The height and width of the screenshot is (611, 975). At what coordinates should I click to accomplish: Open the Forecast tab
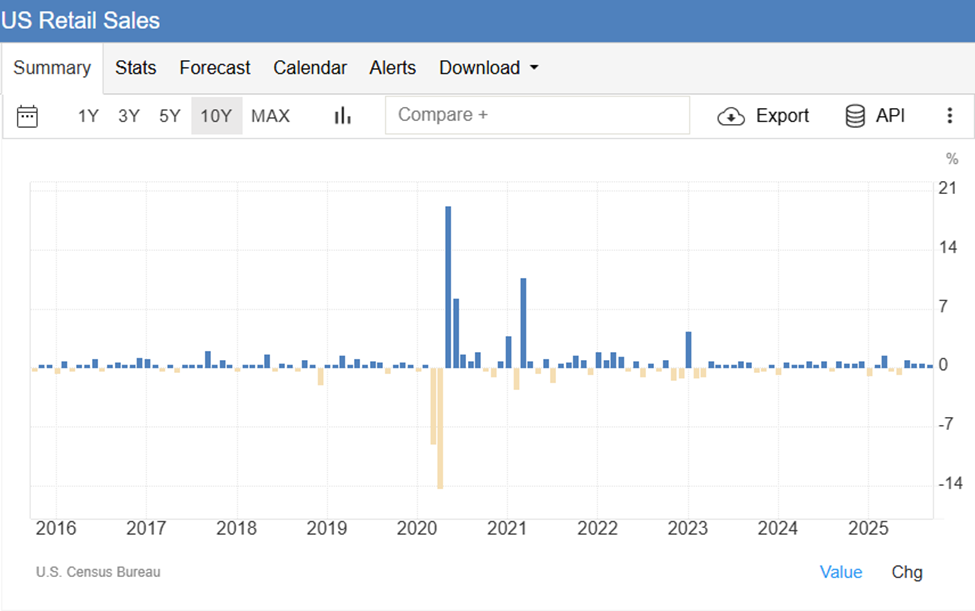click(215, 68)
